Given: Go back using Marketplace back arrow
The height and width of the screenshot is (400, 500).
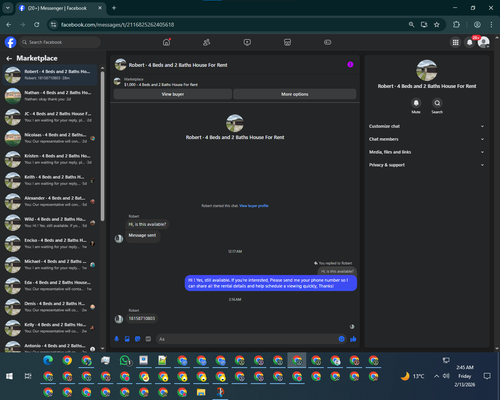Looking at the screenshot, I should tap(9, 59).
